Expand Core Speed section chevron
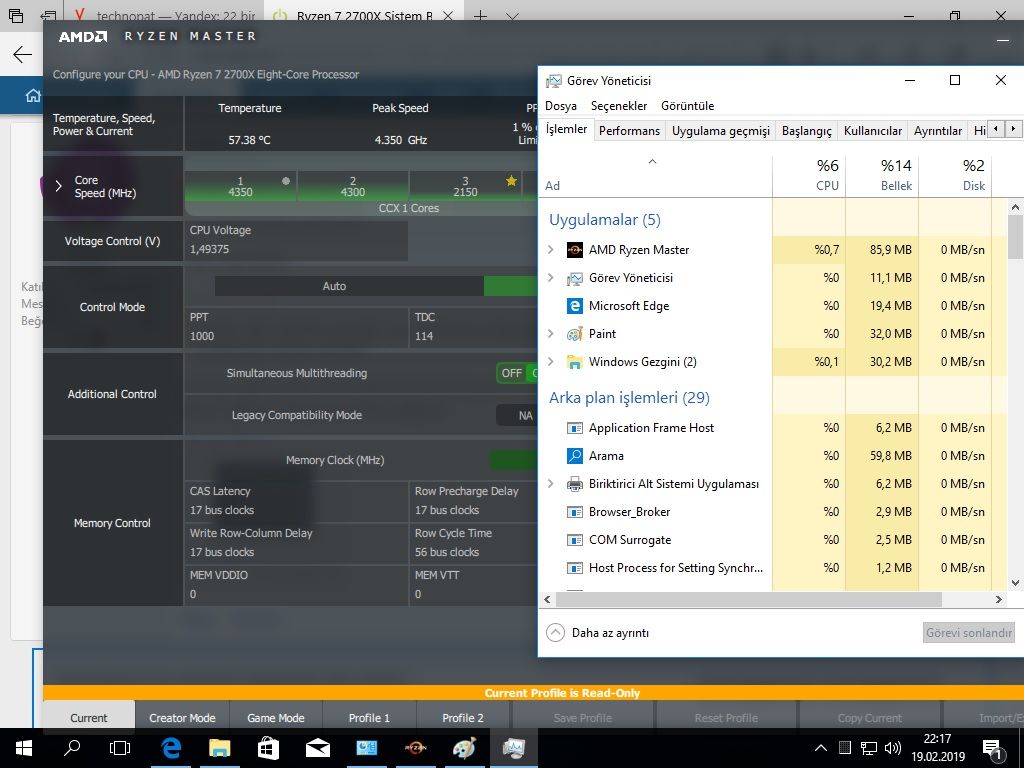This screenshot has height=768, width=1024. point(59,186)
